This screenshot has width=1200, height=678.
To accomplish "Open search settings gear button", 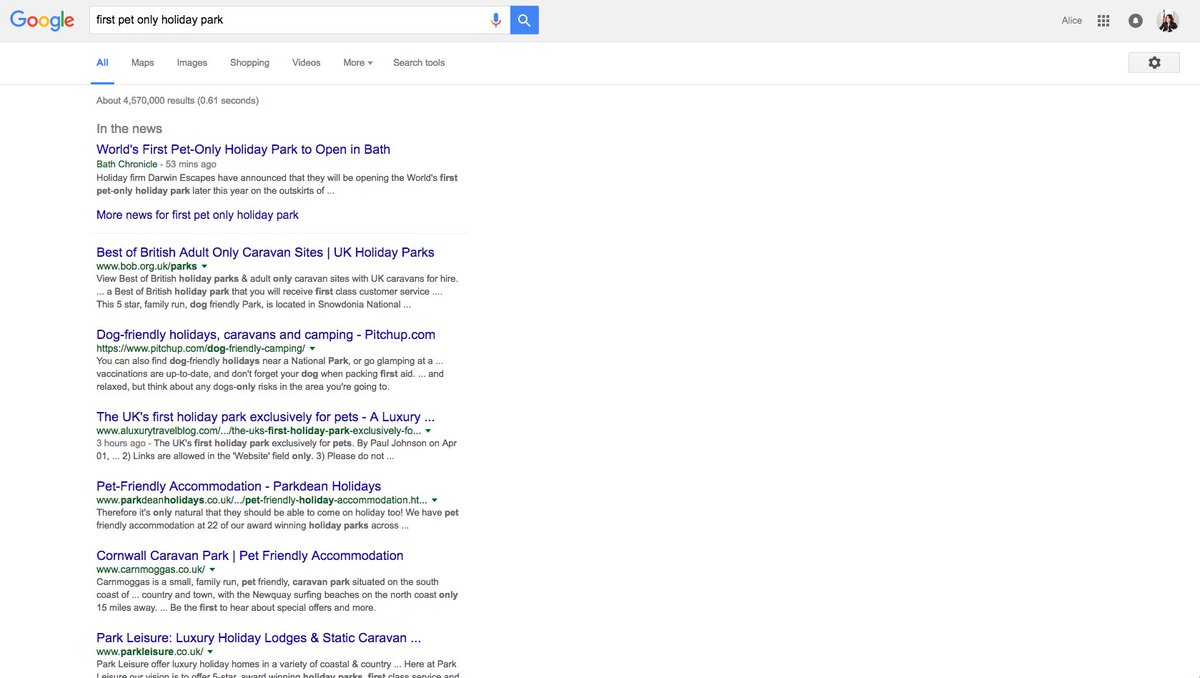I will (1154, 62).
